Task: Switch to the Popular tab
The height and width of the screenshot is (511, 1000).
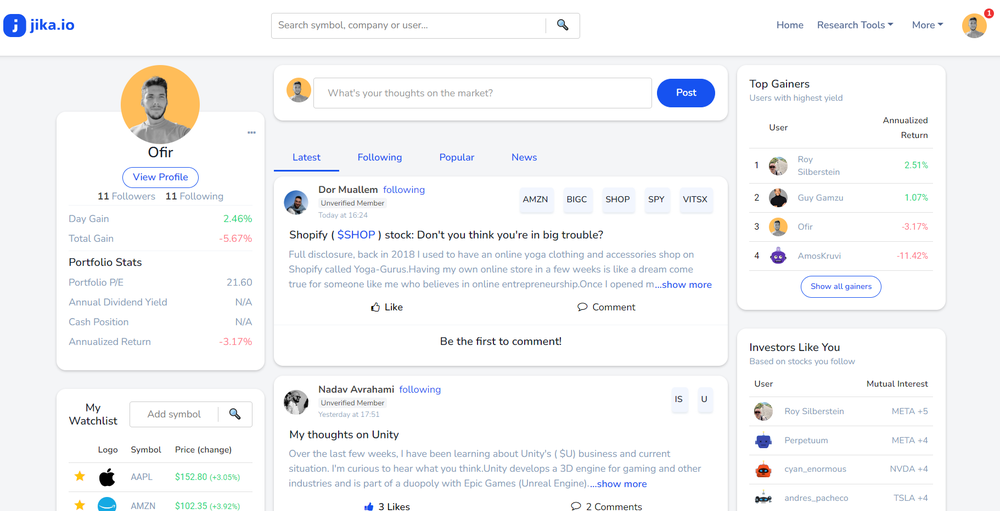Action: [x=457, y=158]
